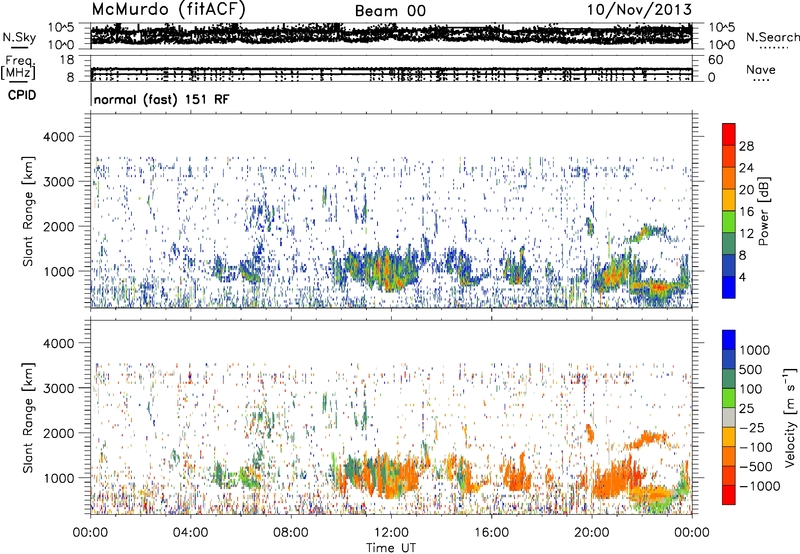Click the 'Velocity [m s⁻¹]' colorbar label
The image size is (800, 554).
coord(790,416)
